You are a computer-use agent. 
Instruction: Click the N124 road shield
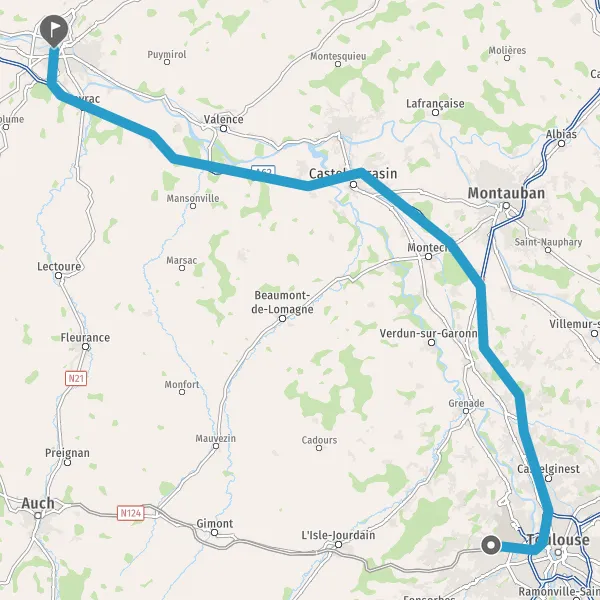[130, 513]
